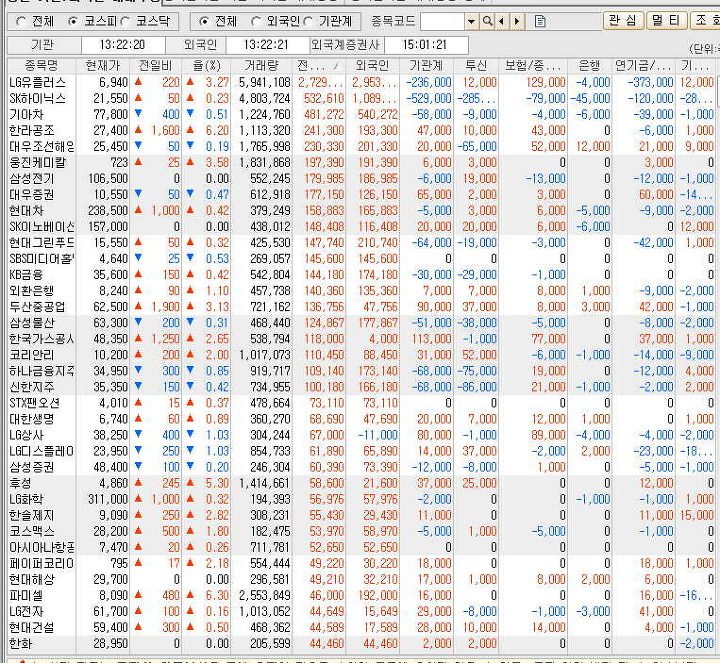Screen dimensions: 720x663
Task: Select the 코스피 radio button
Action: tap(73, 21)
